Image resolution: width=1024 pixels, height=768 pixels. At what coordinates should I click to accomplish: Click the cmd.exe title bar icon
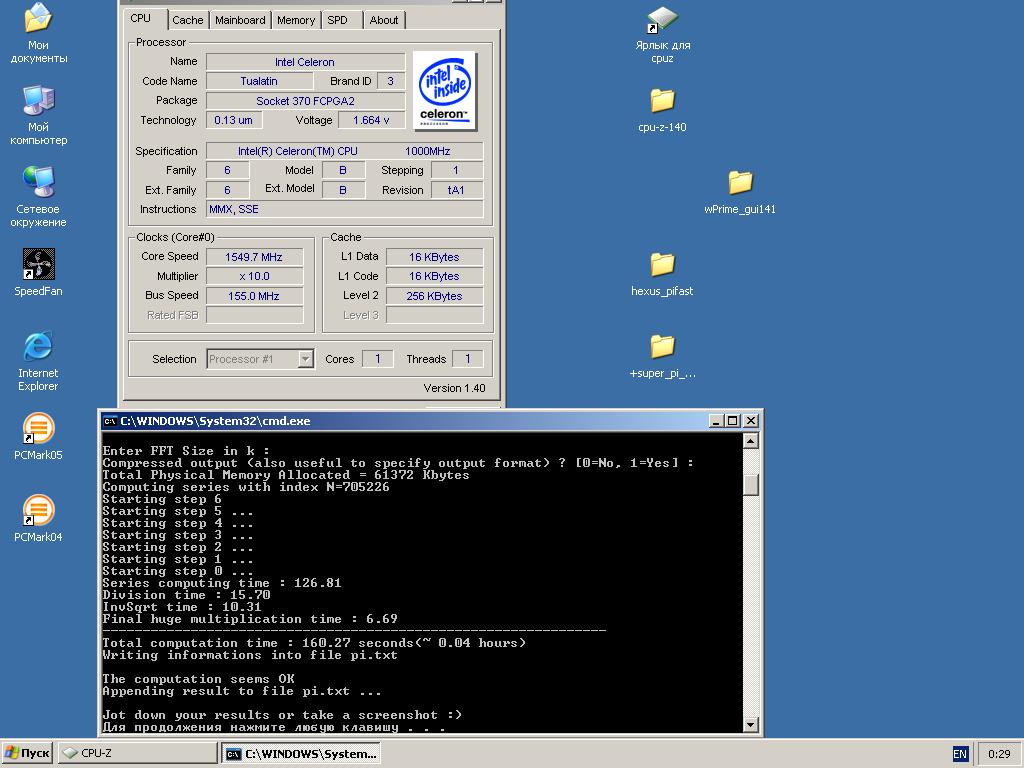coord(110,421)
